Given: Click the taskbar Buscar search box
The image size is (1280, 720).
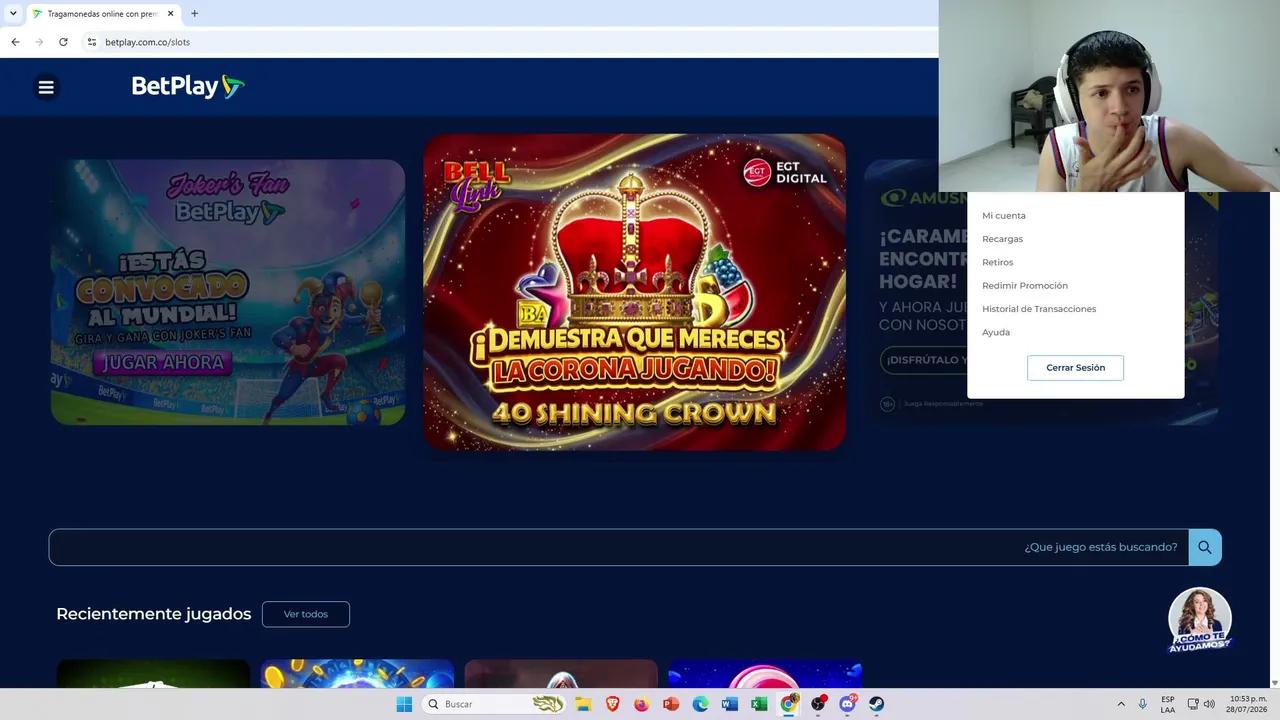Looking at the screenshot, I should pos(494,704).
